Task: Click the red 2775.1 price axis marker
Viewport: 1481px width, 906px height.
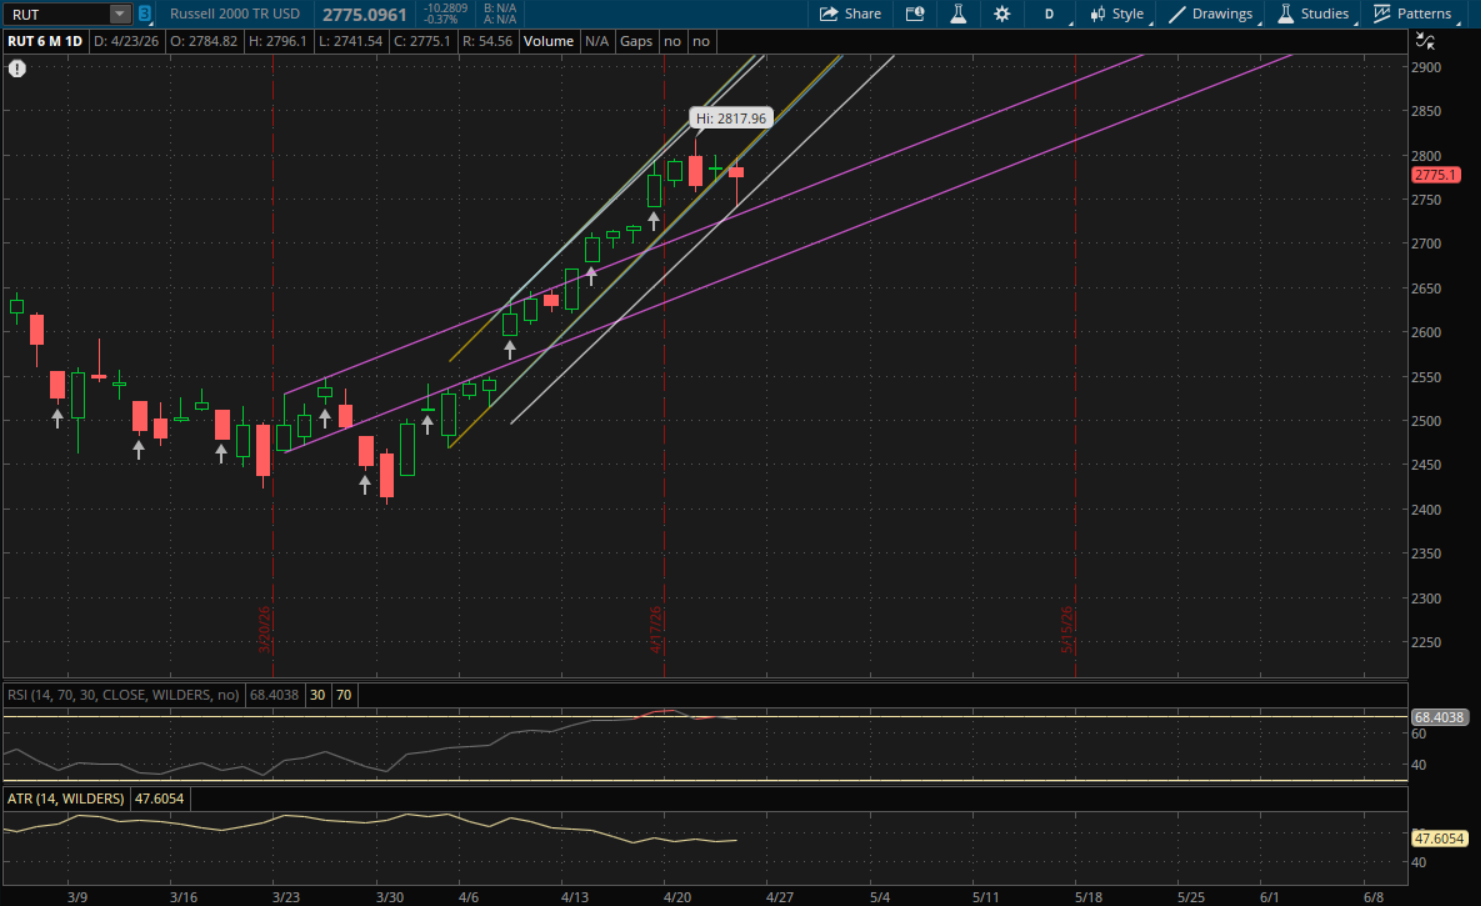Action: tap(1435, 175)
